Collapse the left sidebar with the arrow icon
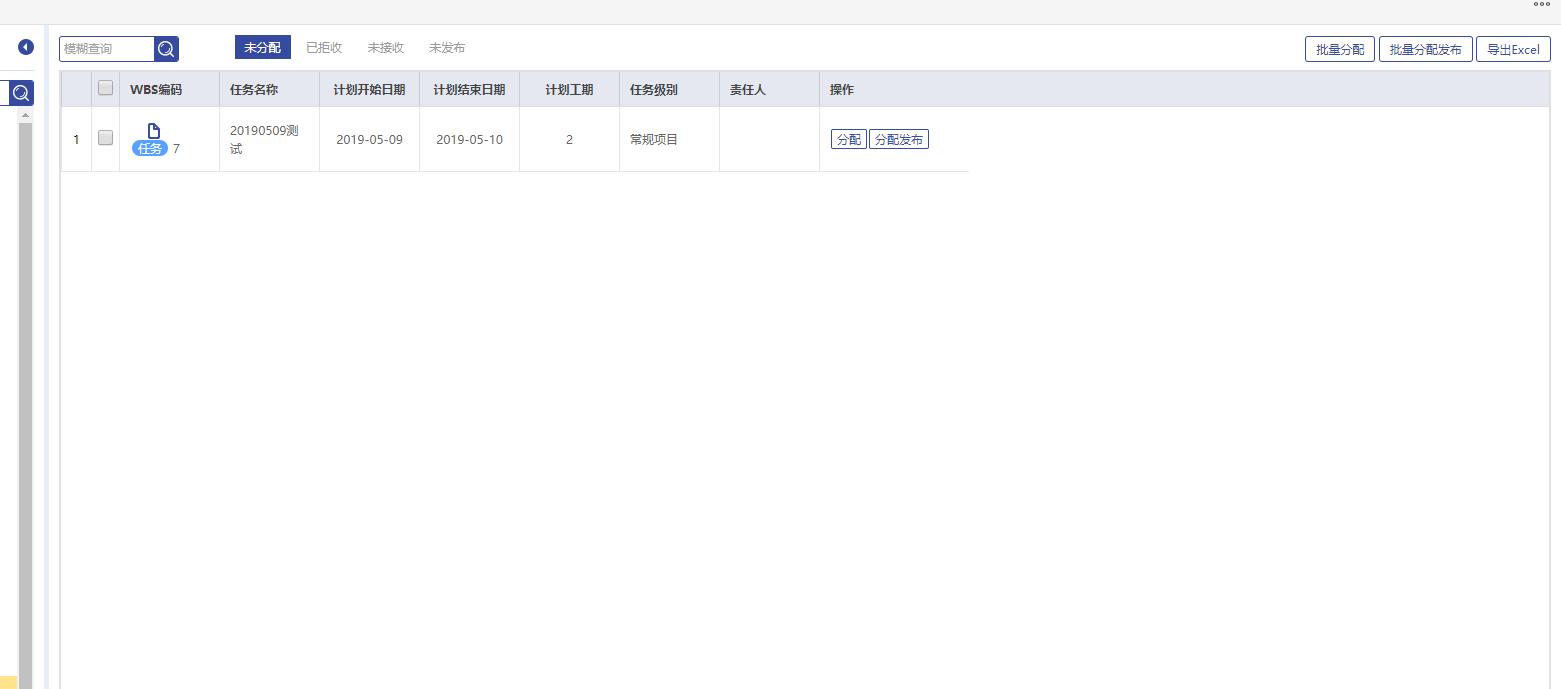The image size is (1561, 689). 26,47
